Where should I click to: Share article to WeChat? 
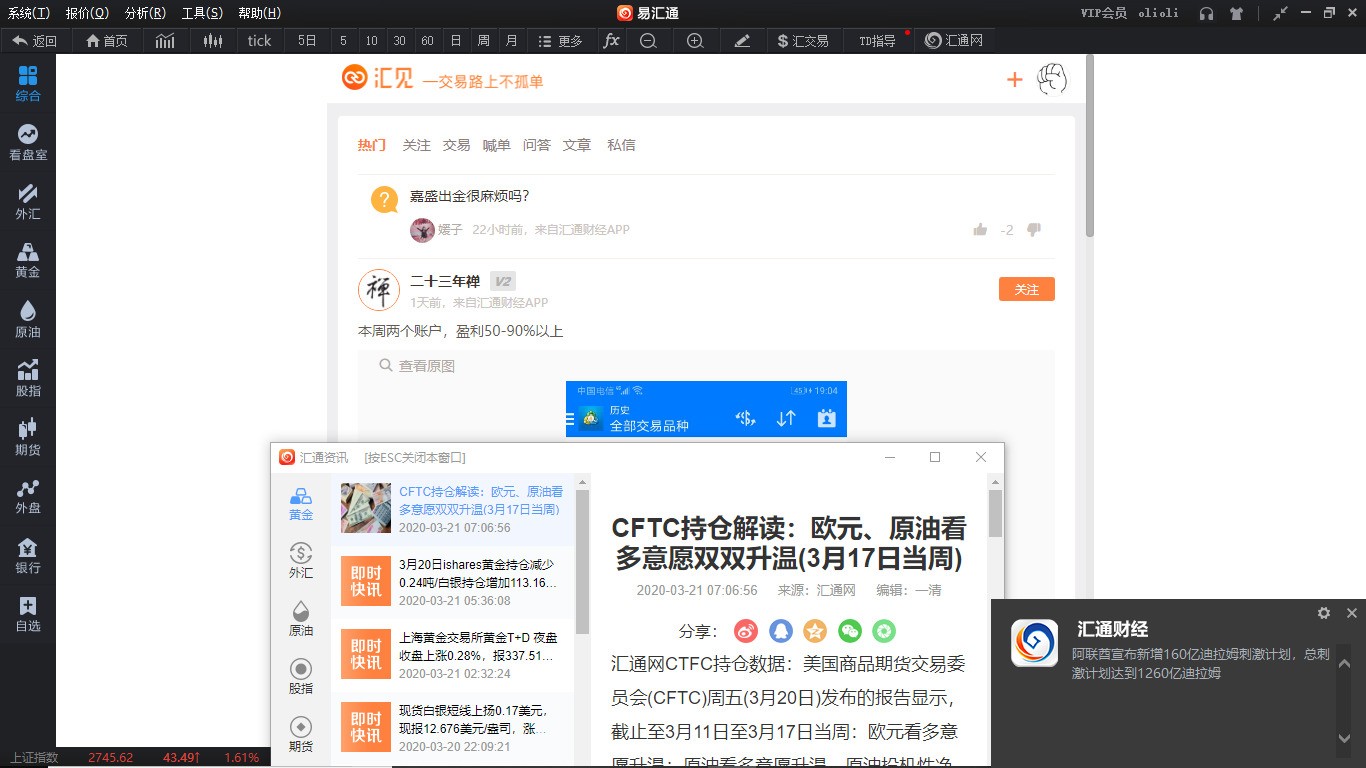pos(849,631)
